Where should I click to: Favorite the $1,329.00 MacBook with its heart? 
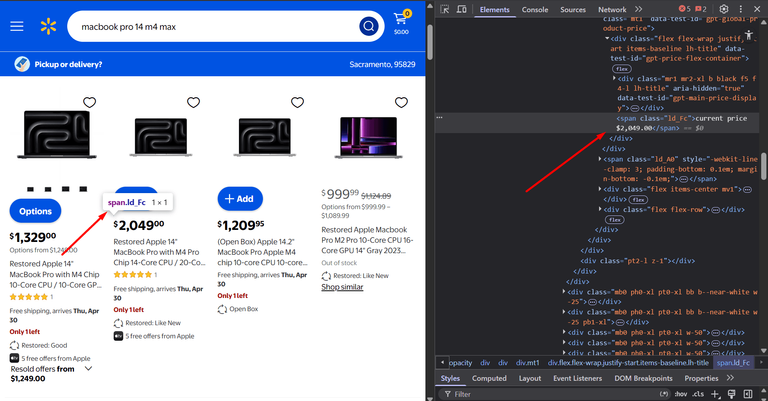click(89, 102)
